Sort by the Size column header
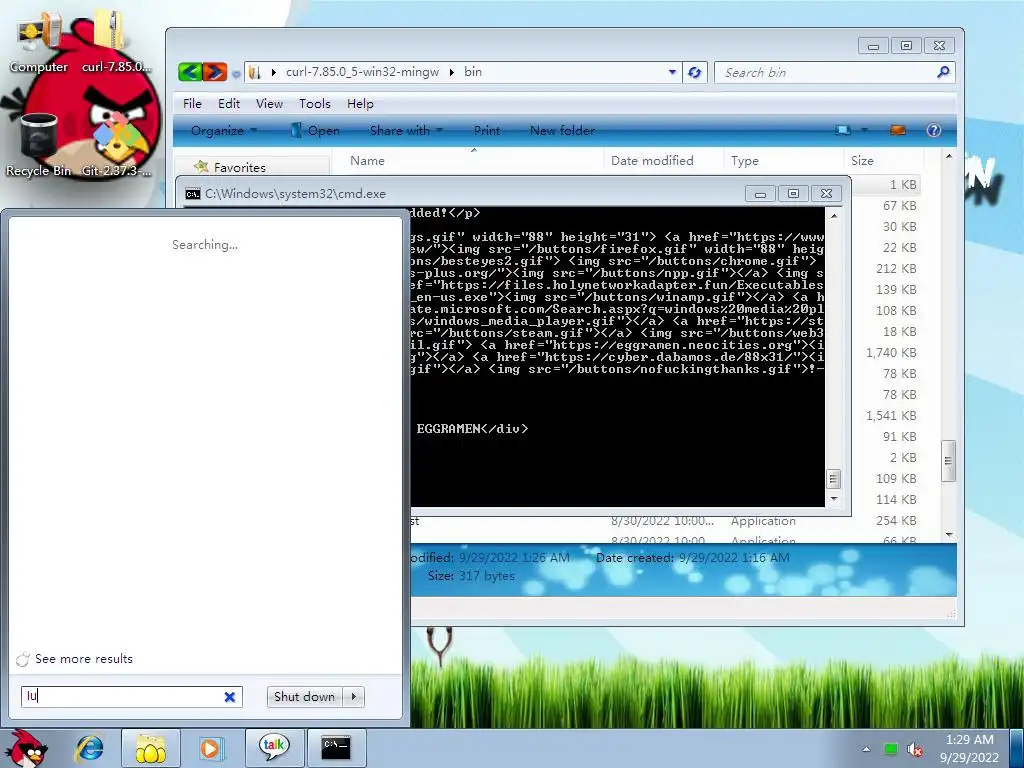This screenshot has width=1024, height=768. tap(884, 161)
